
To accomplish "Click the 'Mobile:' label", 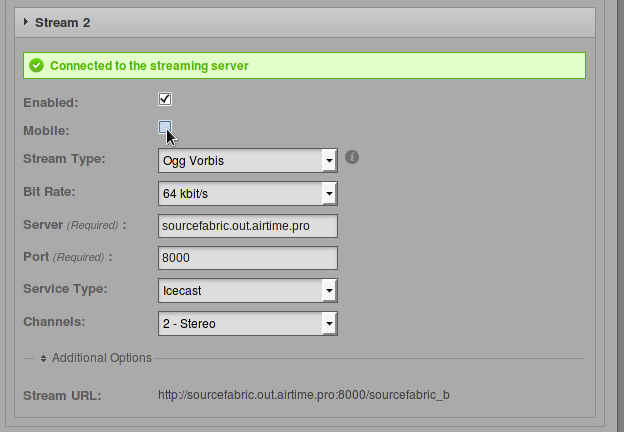I will click(x=46, y=130).
